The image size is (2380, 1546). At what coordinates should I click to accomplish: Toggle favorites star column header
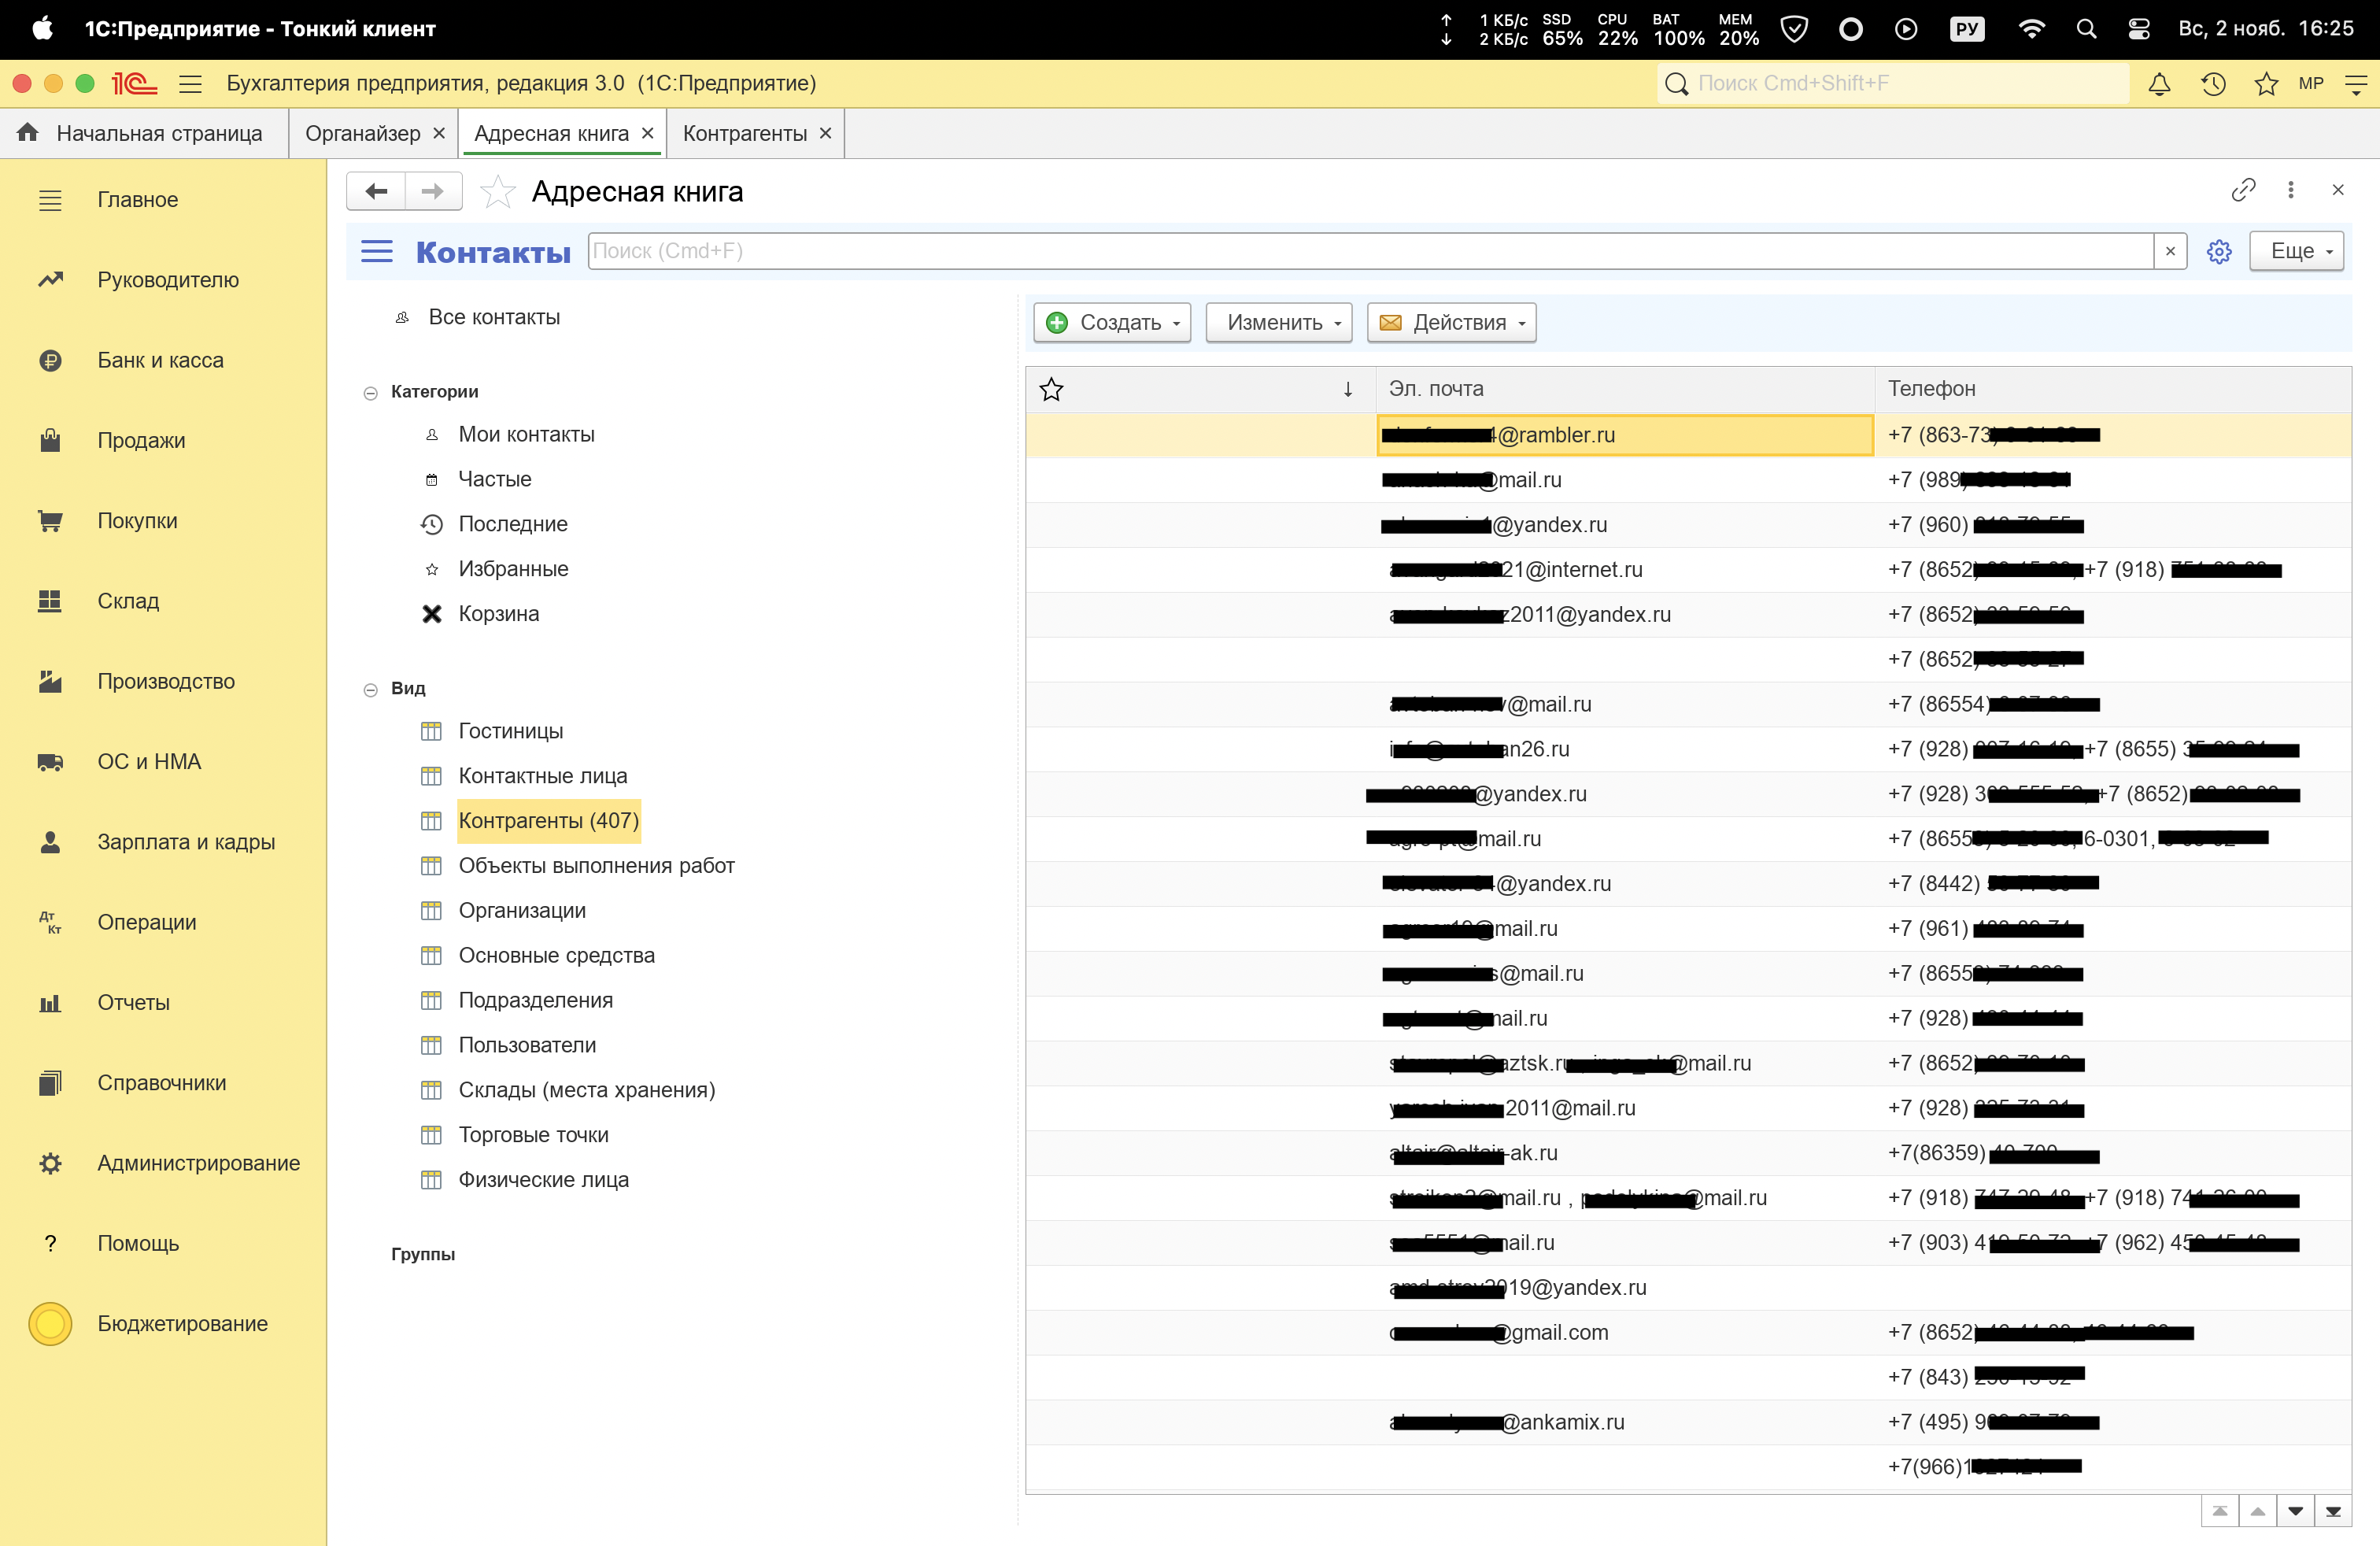coord(1051,389)
